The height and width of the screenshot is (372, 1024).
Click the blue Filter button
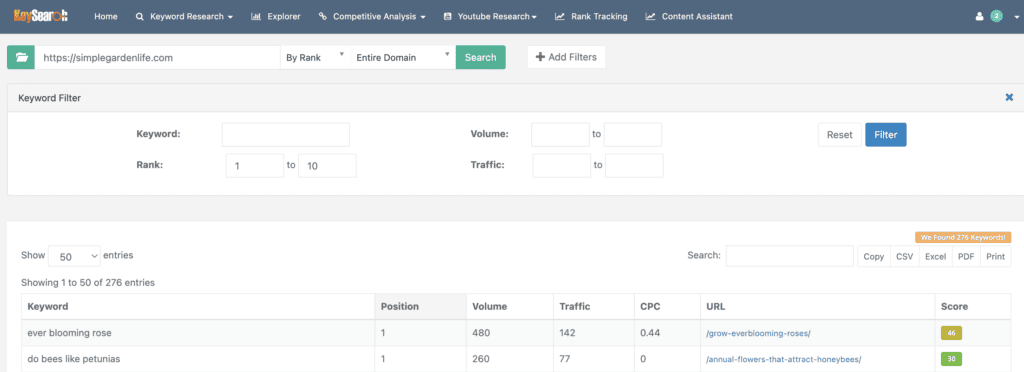(886, 135)
